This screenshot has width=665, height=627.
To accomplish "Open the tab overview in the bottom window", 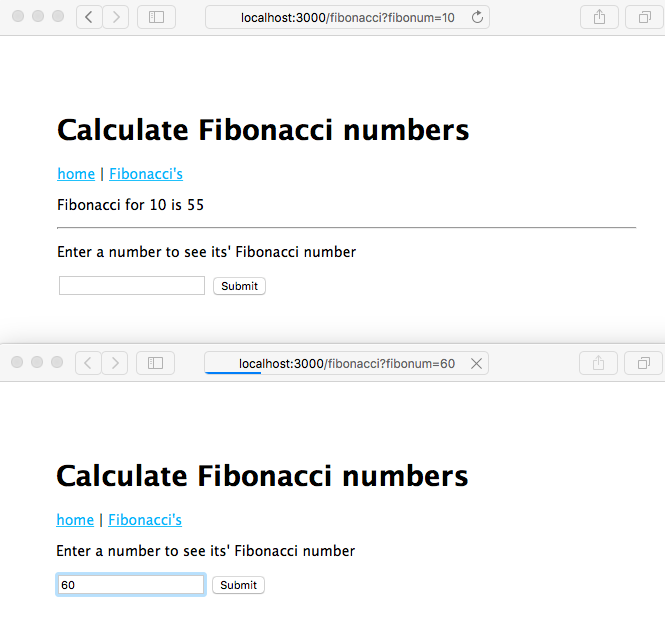I will [x=643, y=363].
